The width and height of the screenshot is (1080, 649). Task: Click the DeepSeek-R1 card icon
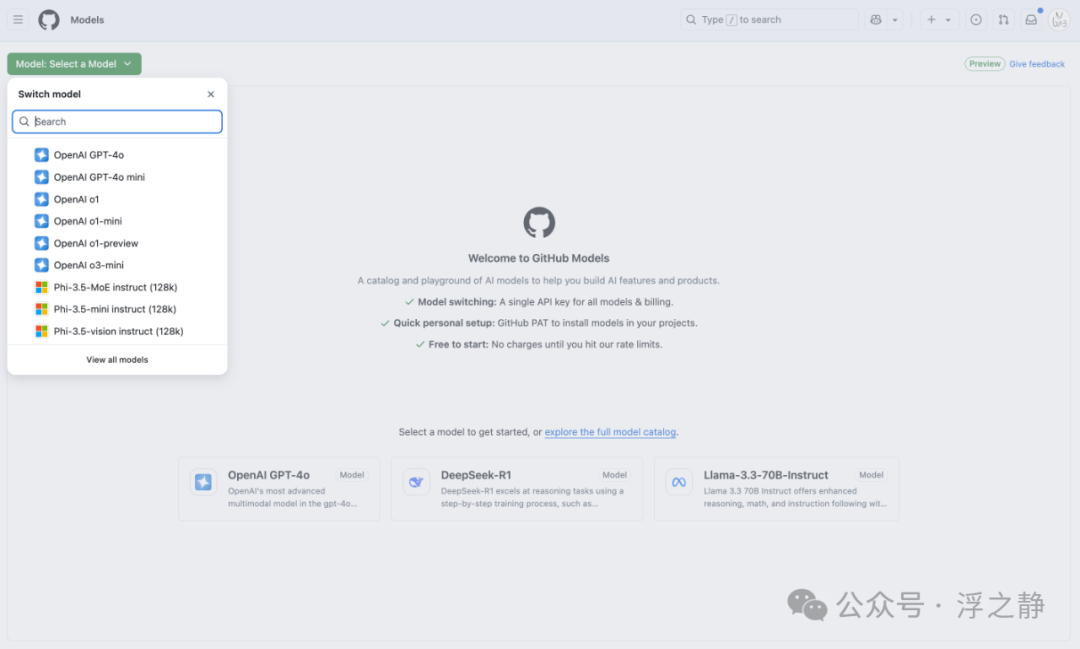(416, 483)
